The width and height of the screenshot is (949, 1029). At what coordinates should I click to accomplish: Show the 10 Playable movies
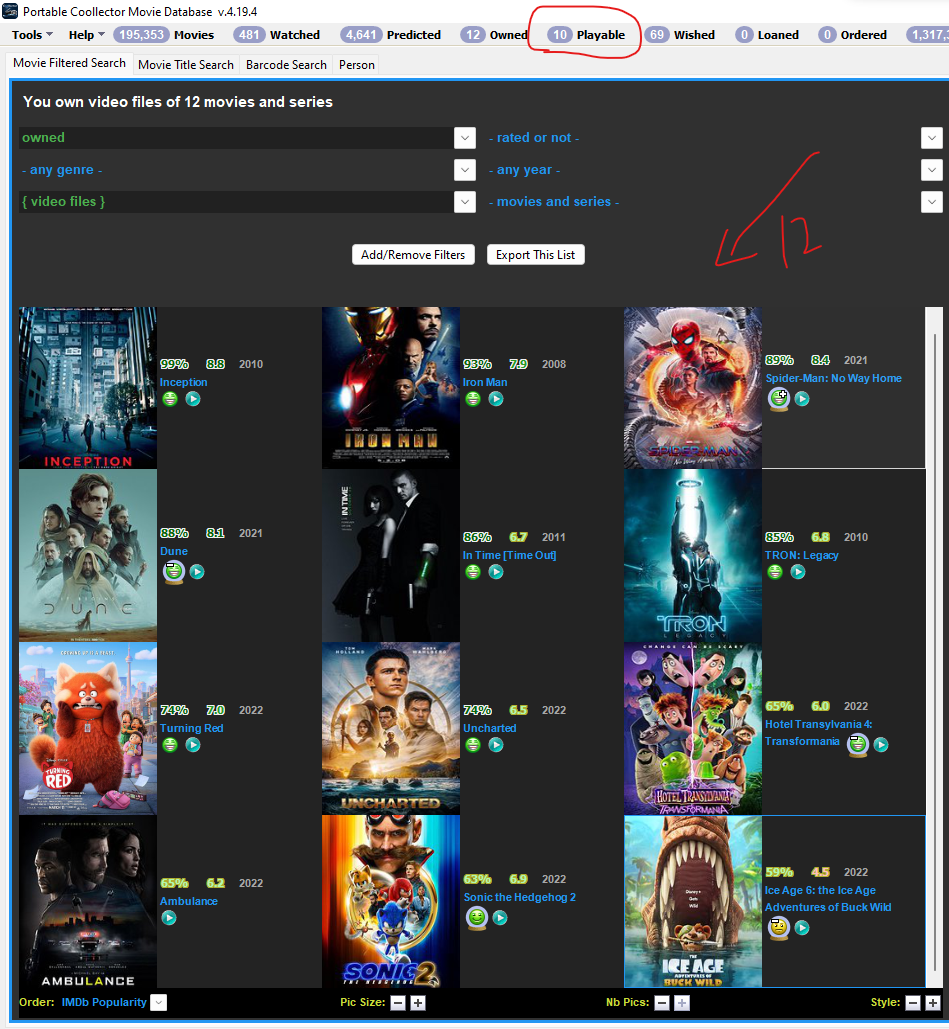587,35
